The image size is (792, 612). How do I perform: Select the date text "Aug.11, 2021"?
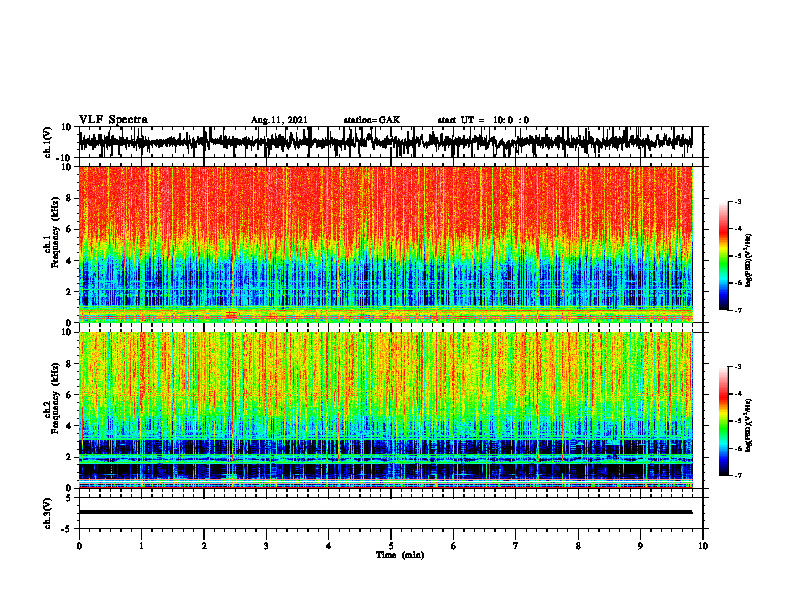point(279,120)
